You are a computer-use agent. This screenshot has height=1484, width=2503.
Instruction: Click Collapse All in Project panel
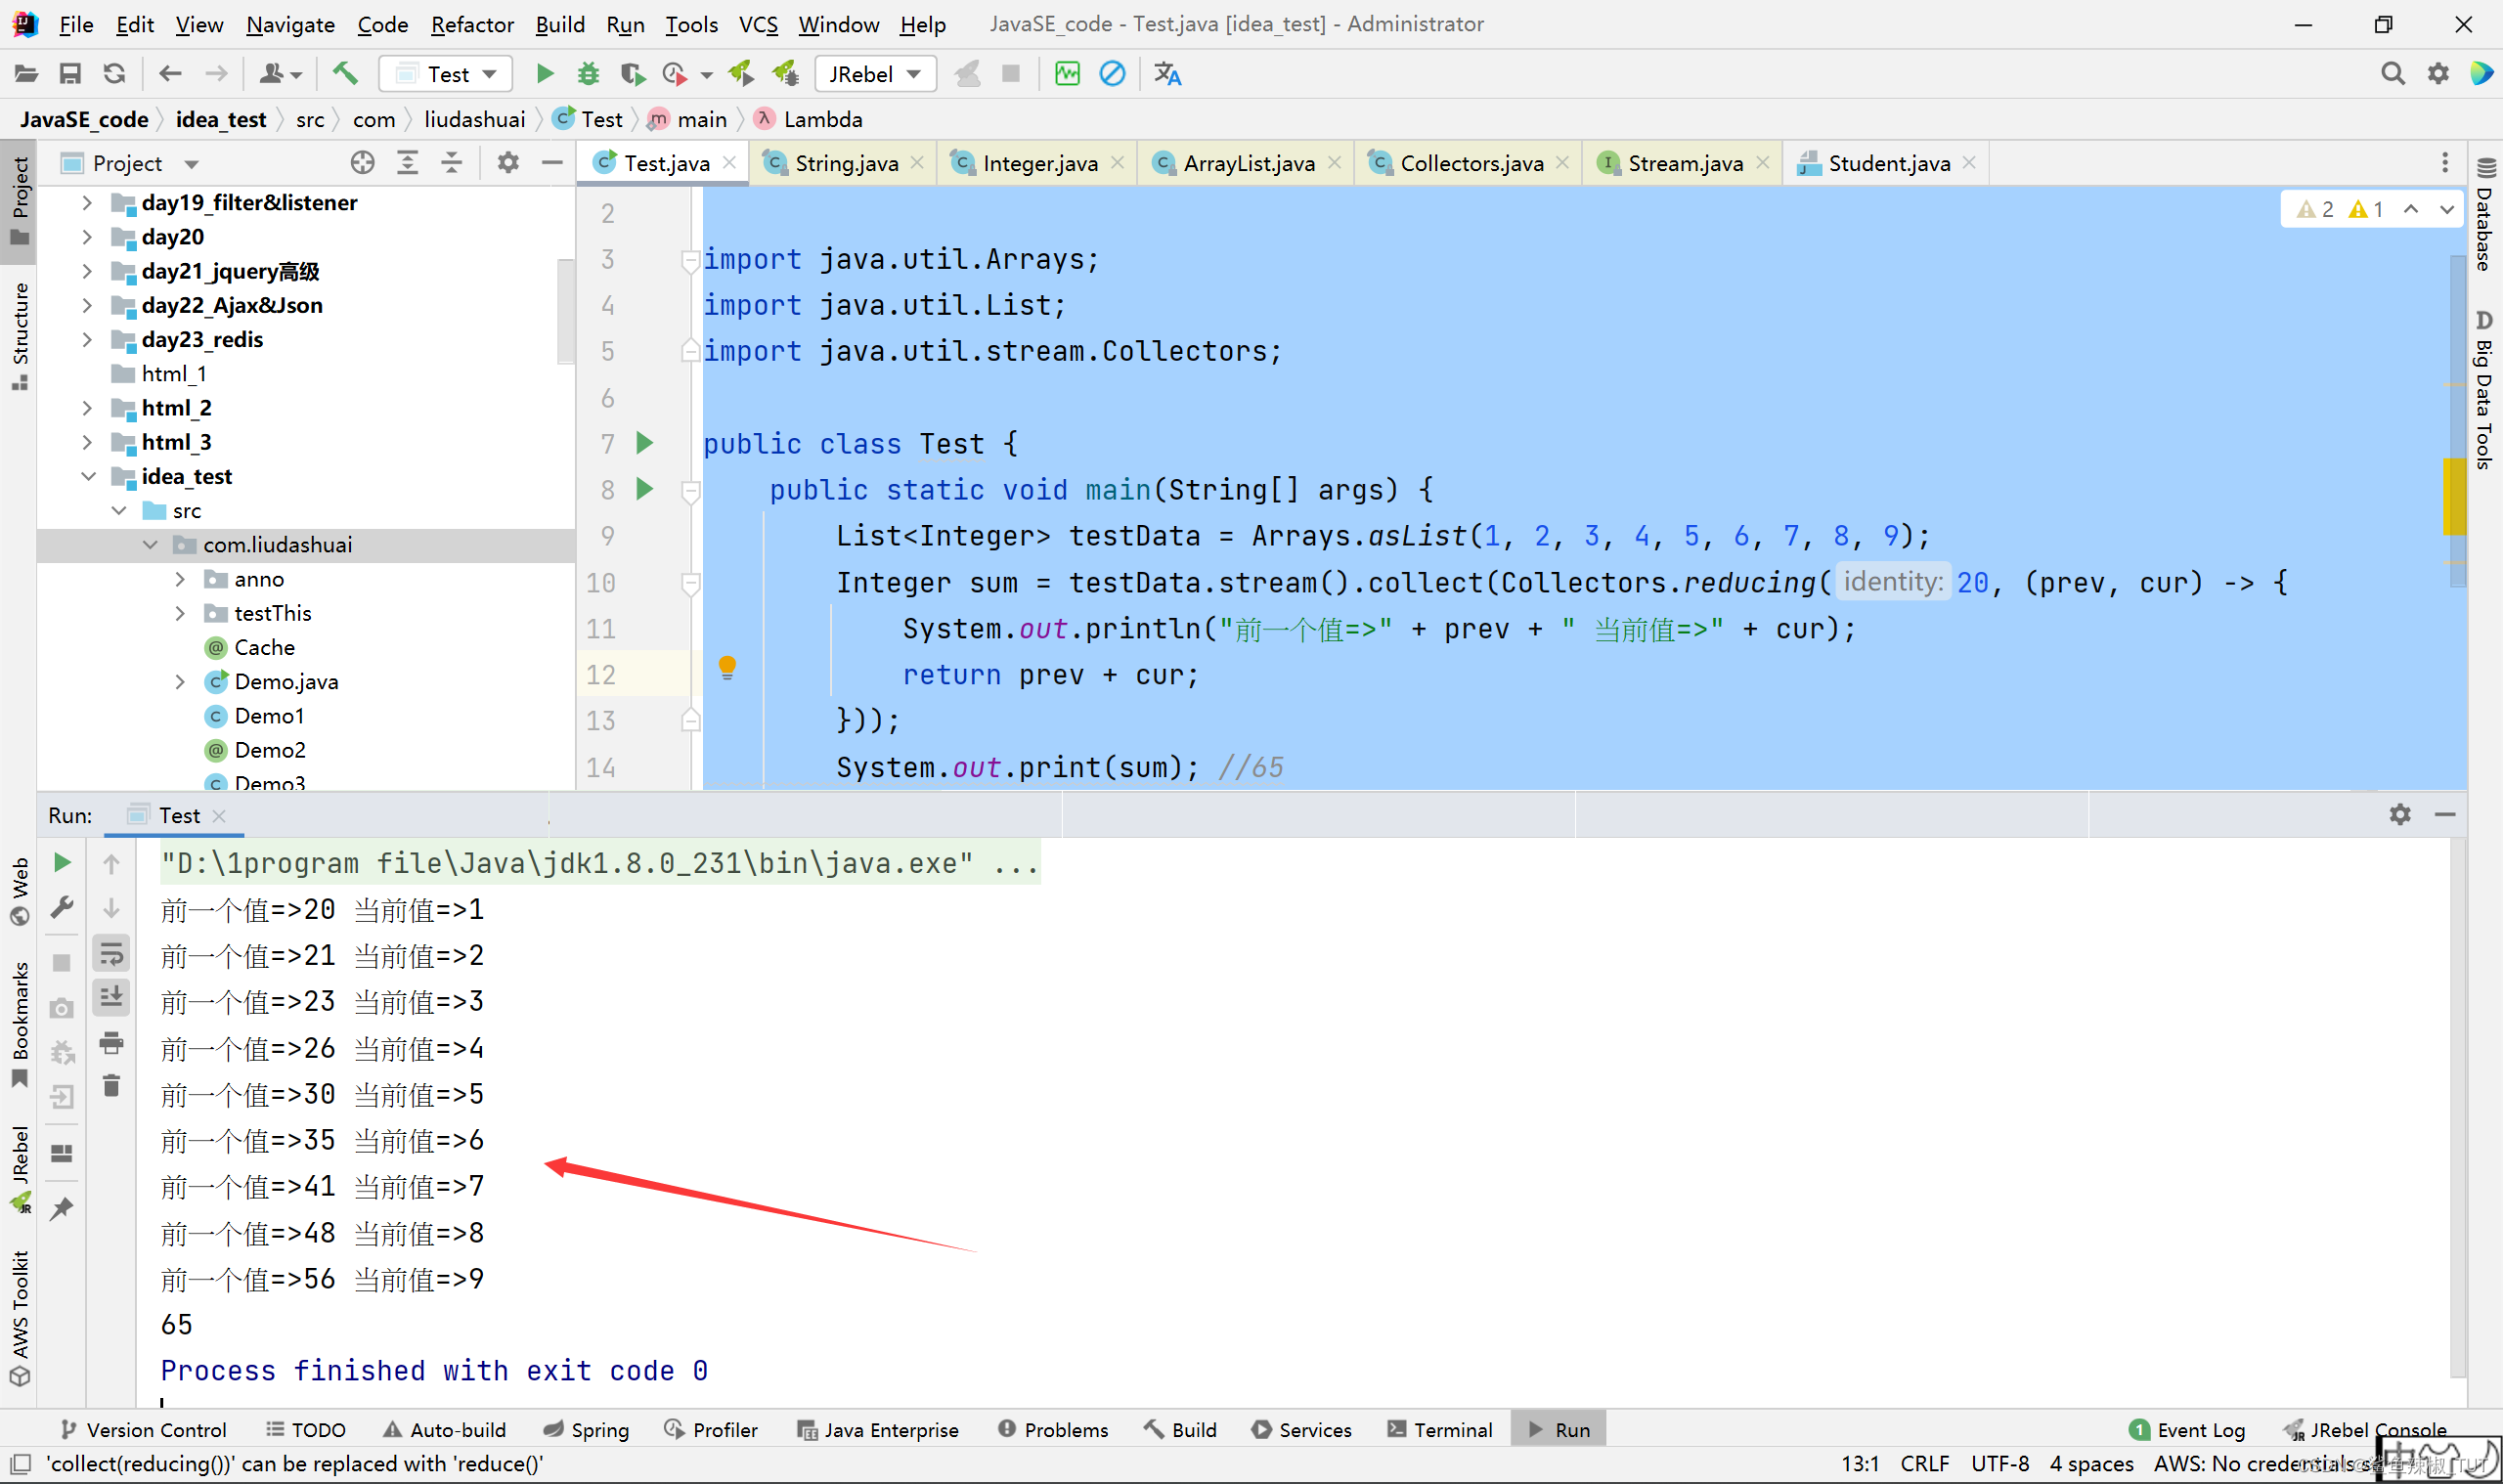pos(452,162)
